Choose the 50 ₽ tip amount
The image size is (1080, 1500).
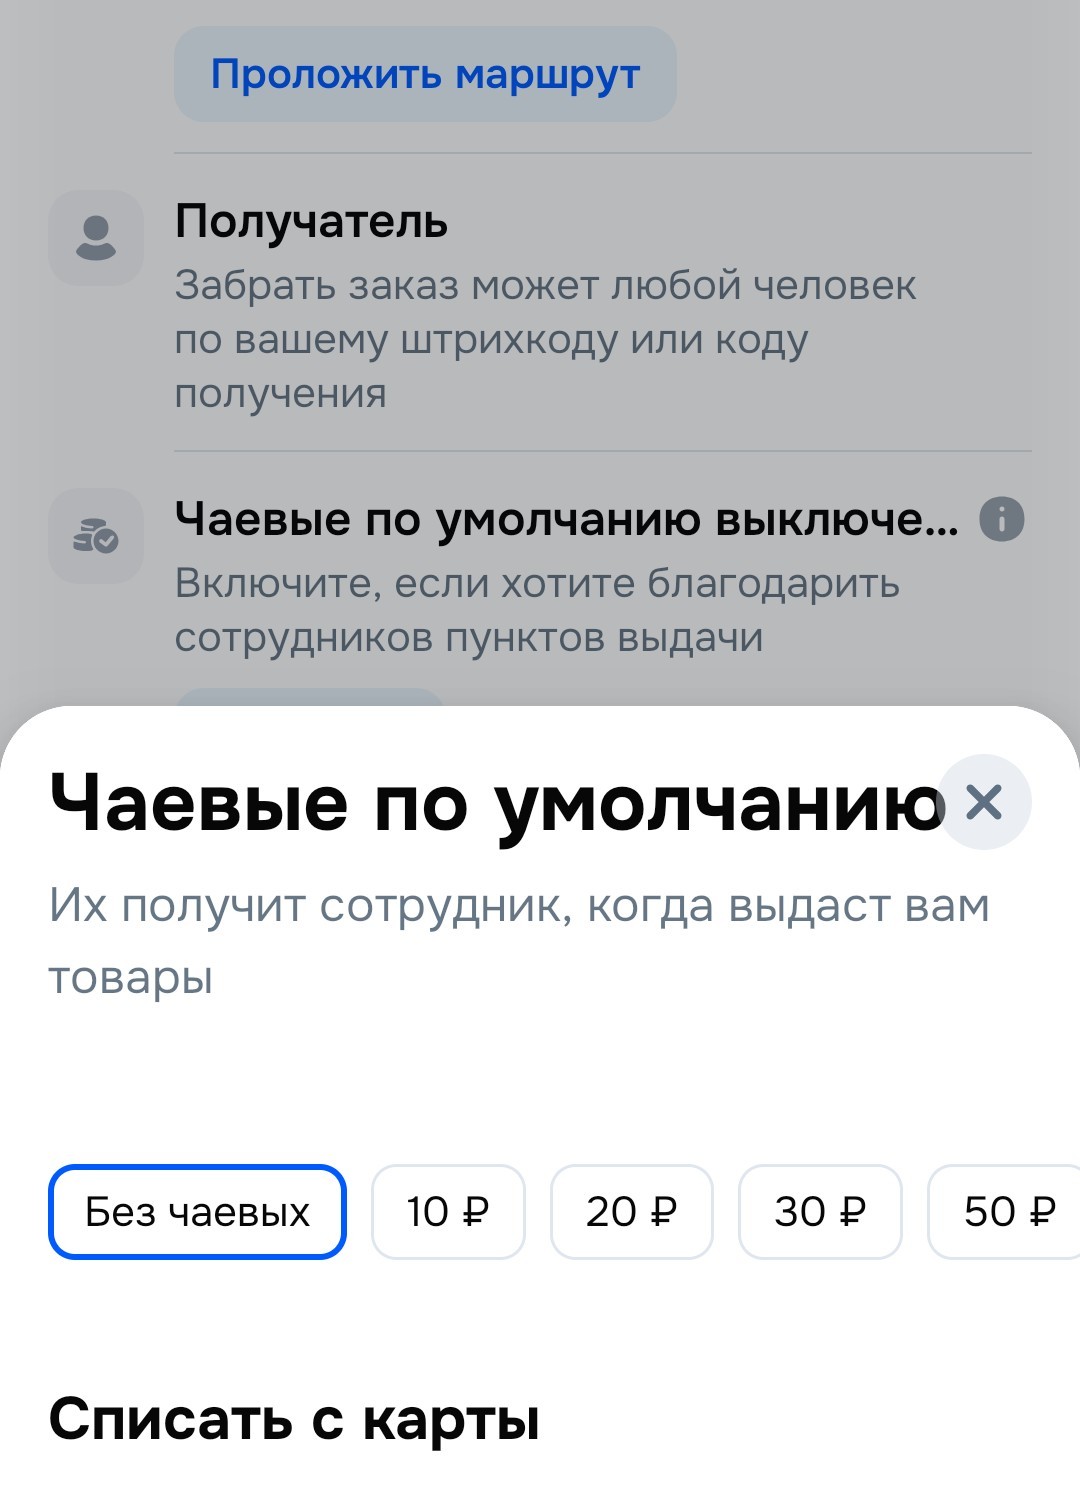tap(1005, 1212)
